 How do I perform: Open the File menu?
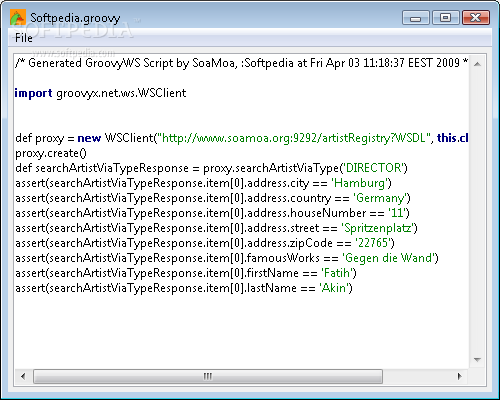tap(24, 38)
